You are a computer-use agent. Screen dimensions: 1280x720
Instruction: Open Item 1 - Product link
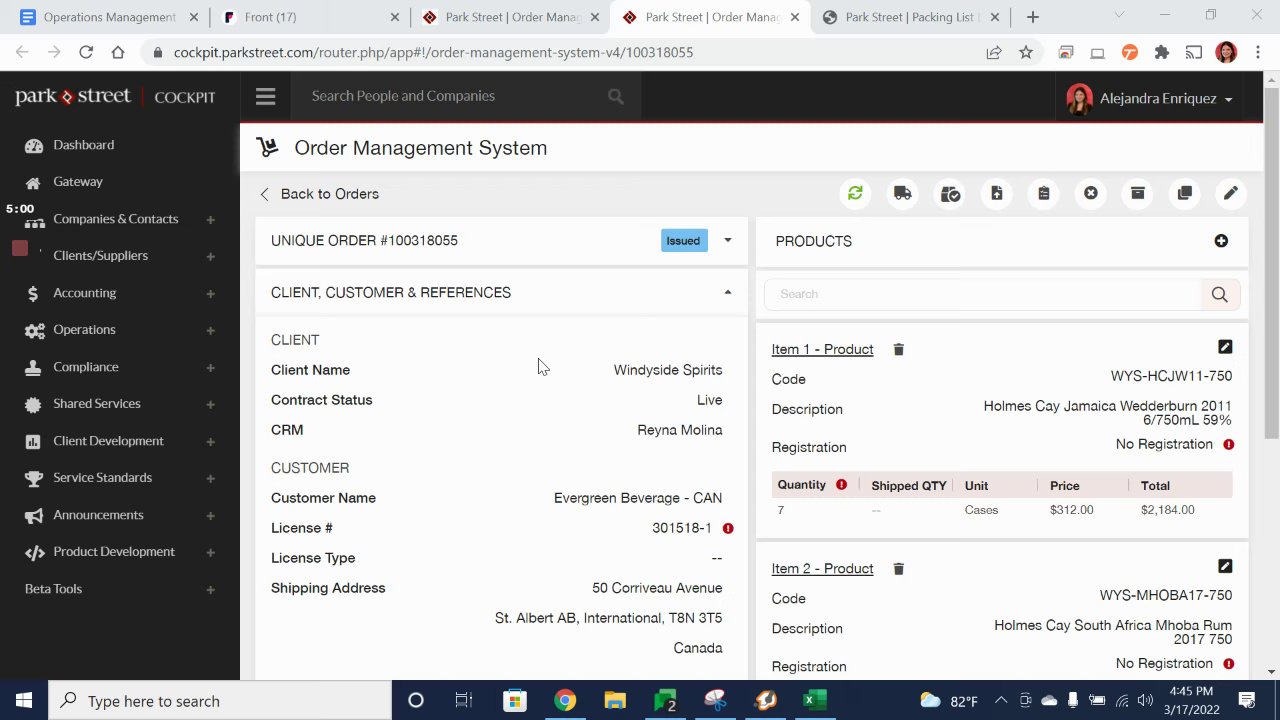pyautogui.click(x=822, y=349)
